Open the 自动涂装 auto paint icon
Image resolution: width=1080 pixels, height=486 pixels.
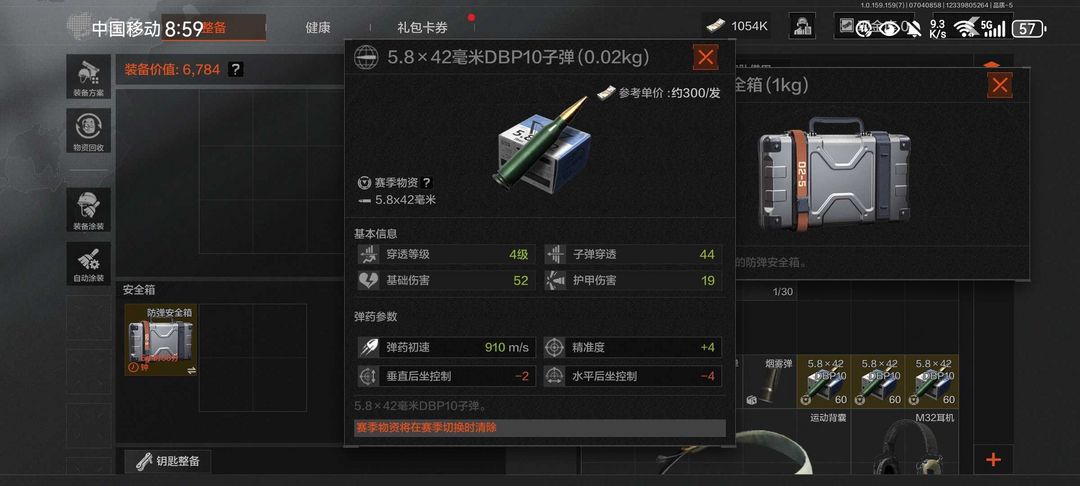(88, 264)
